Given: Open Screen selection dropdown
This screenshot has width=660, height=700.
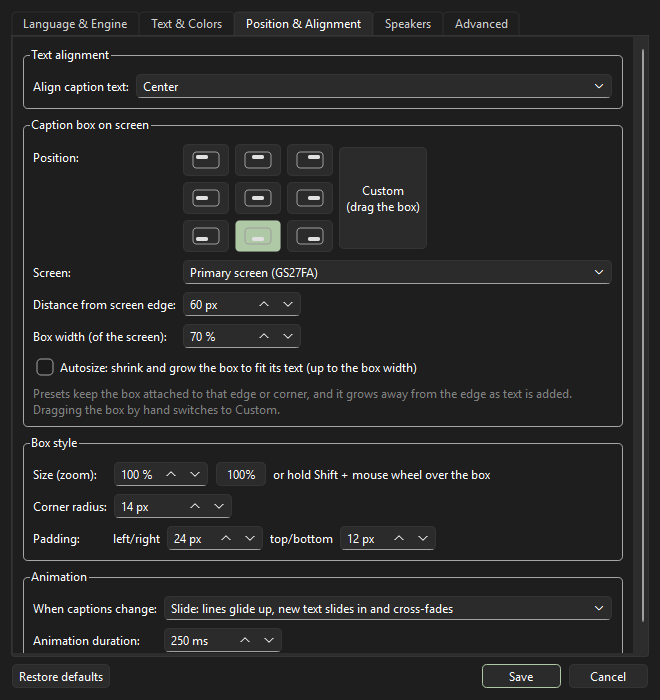Looking at the screenshot, I should coord(397,272).
